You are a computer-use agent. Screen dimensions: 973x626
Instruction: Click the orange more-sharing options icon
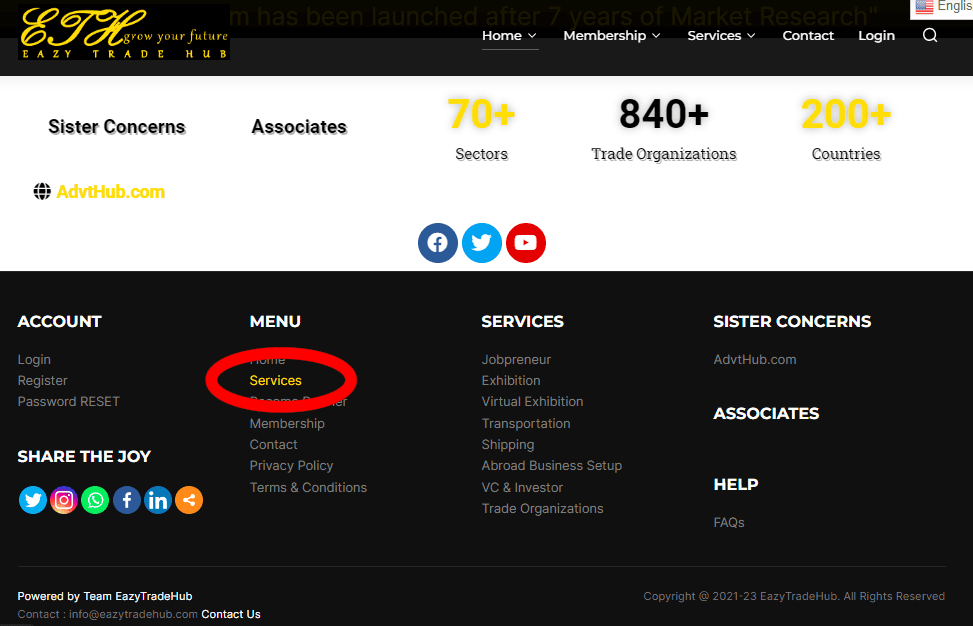(x=189, y=500)
